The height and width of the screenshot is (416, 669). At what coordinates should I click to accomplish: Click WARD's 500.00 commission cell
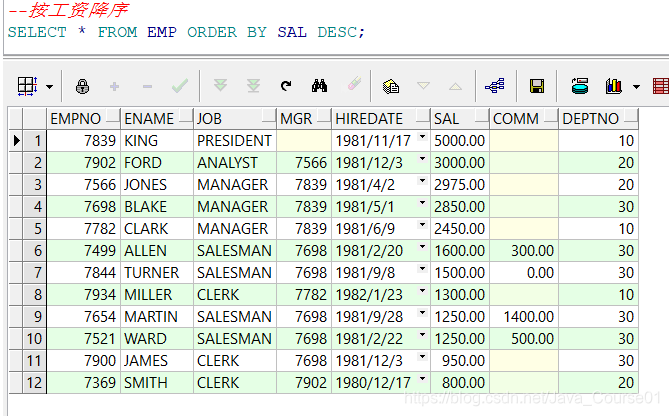pos(524,339)
